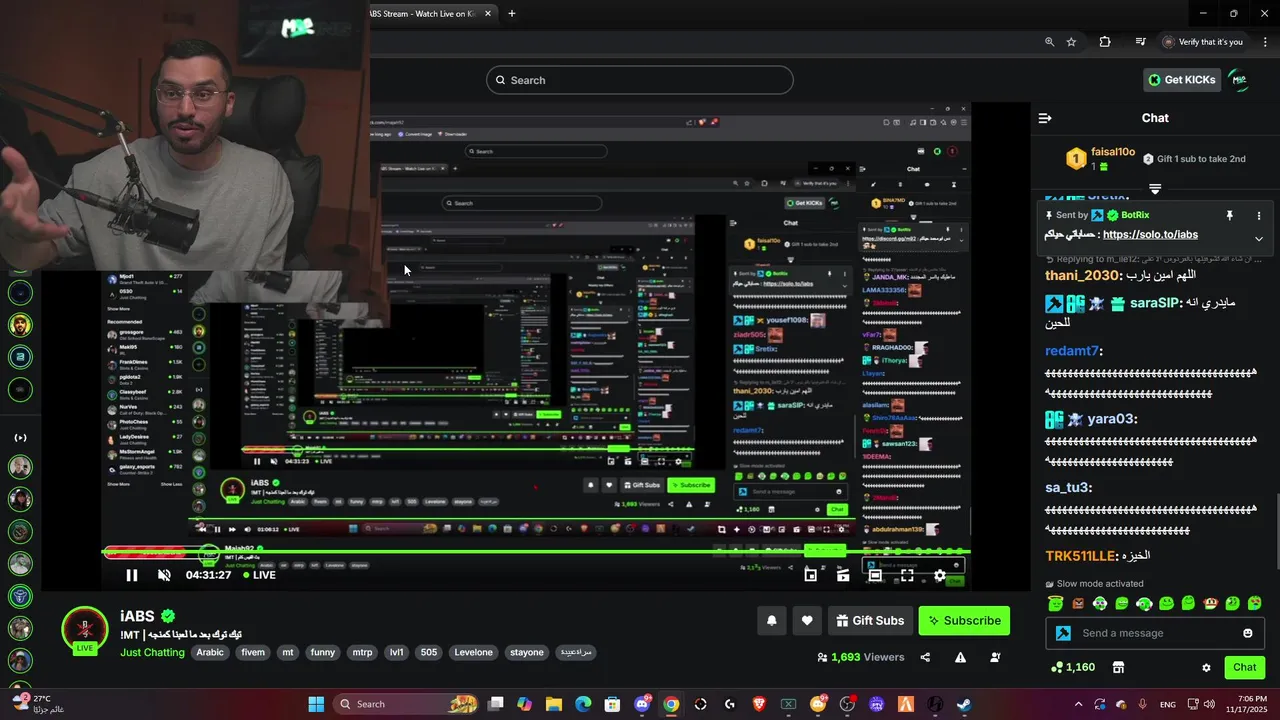Subscribe to iABS channel
The width and height of the screenshot is (1280, 720).
[x=964, y=621]
